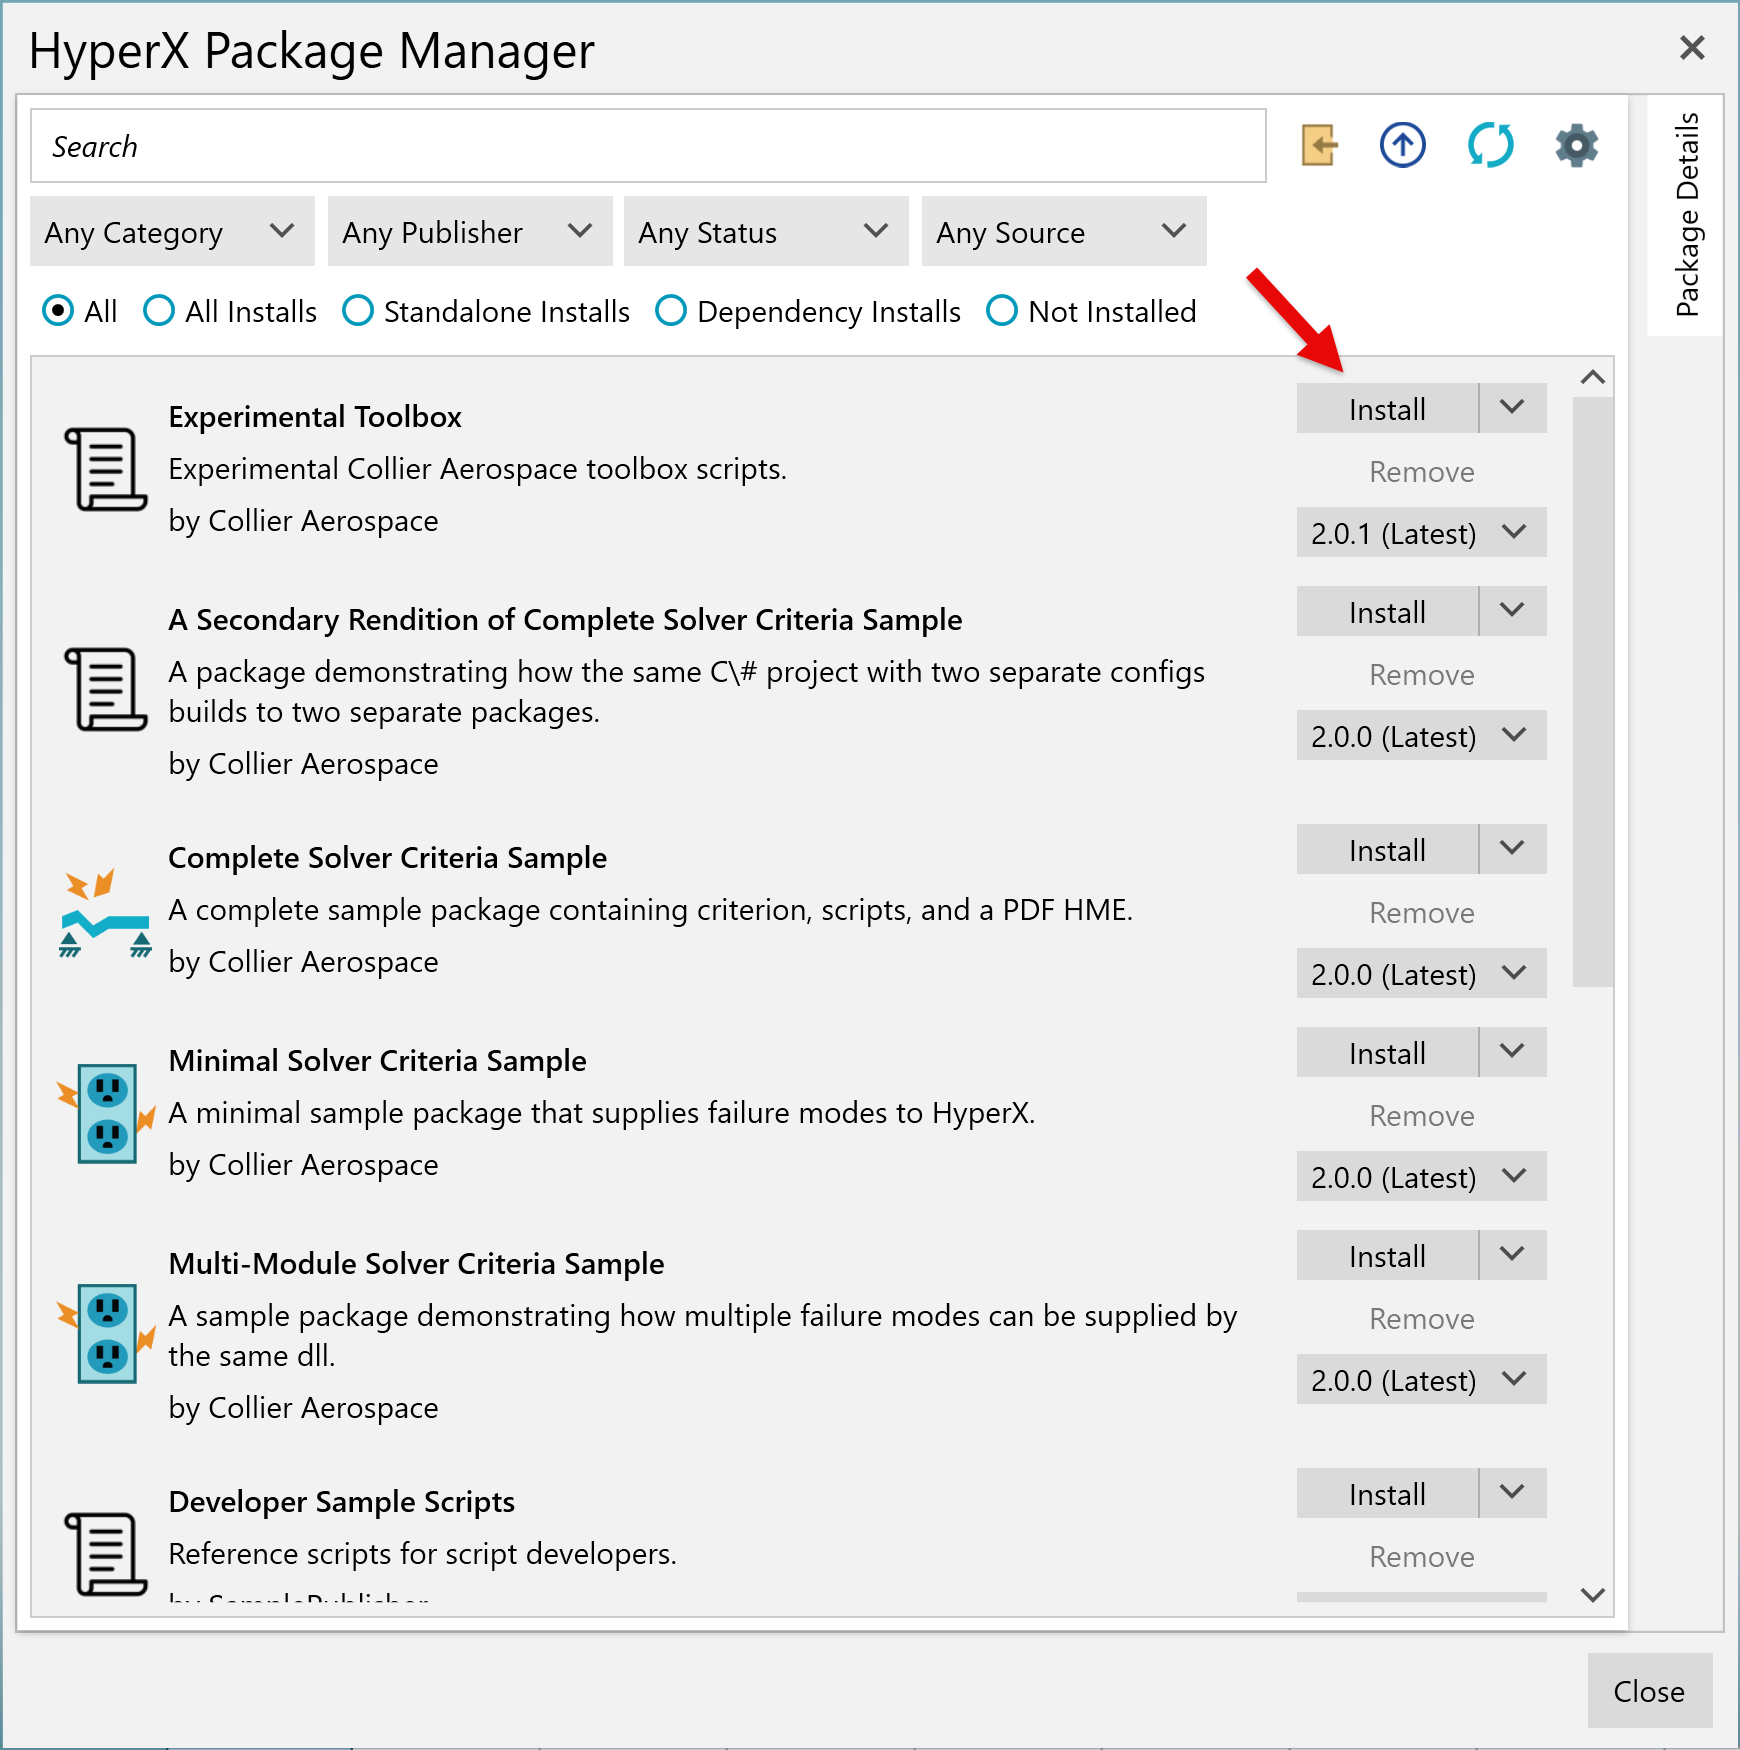Close the HyperX Package Manager window
1740x1750 pixels.
tap(1692, 47)
